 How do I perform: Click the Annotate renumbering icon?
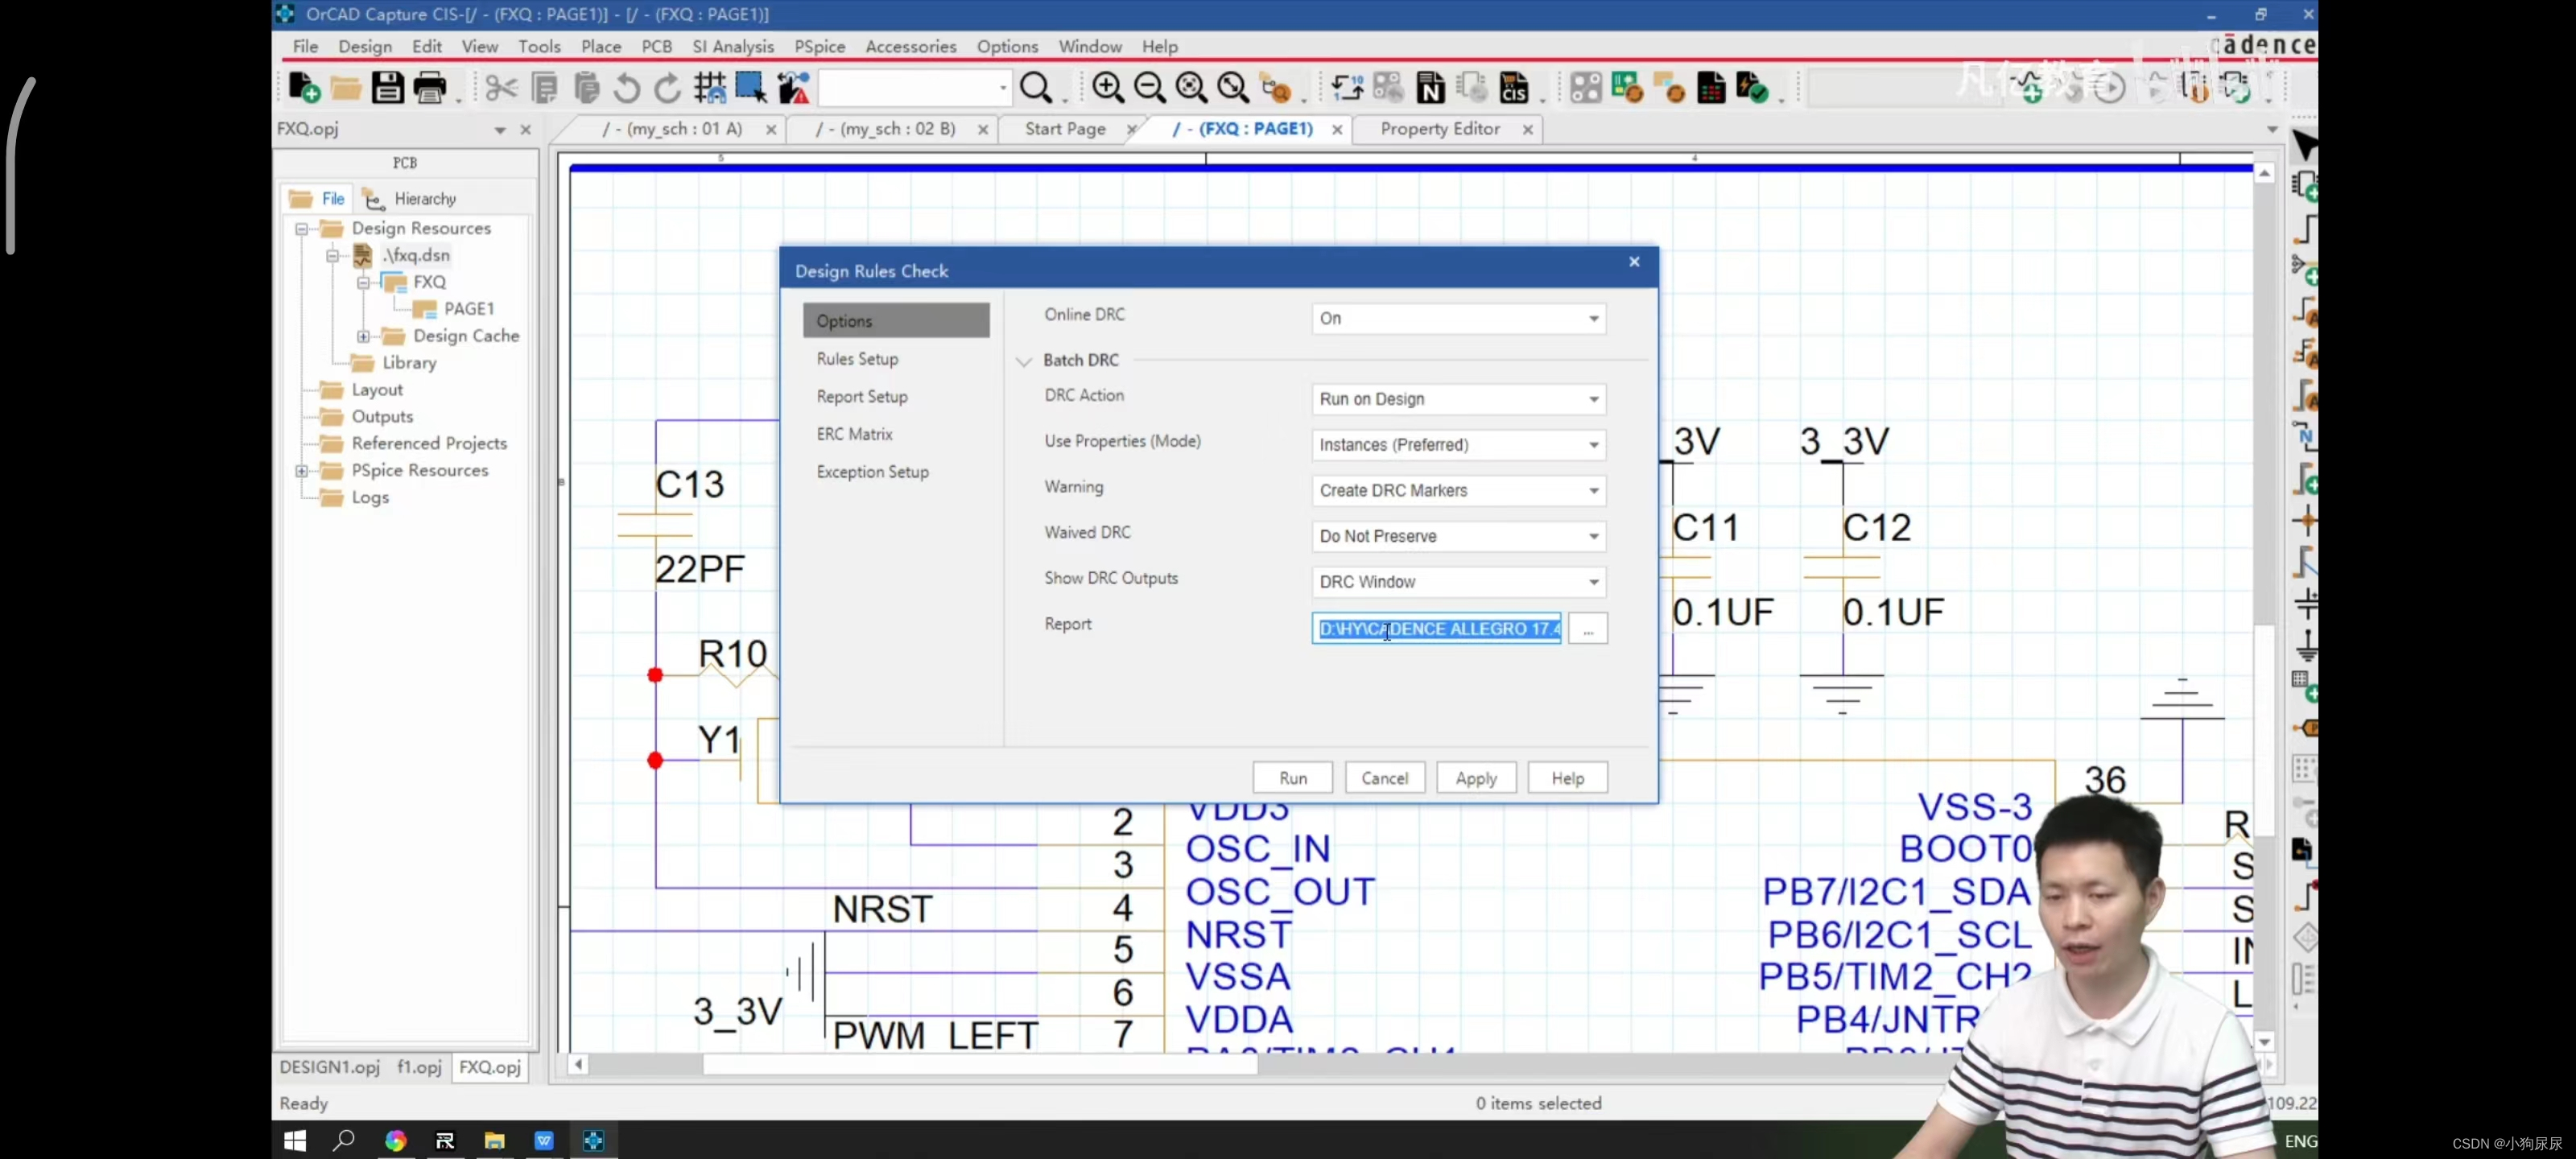(x=1347, y=88)
